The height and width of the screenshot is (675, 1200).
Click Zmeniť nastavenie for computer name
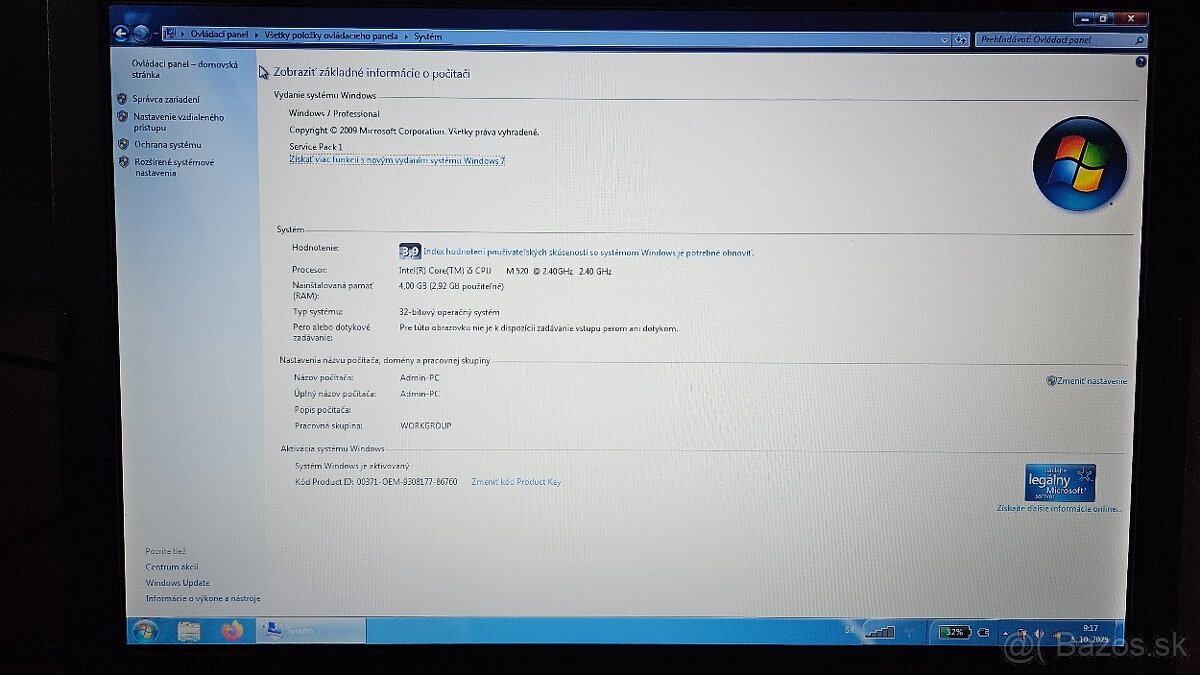(x=1091, y=381)
